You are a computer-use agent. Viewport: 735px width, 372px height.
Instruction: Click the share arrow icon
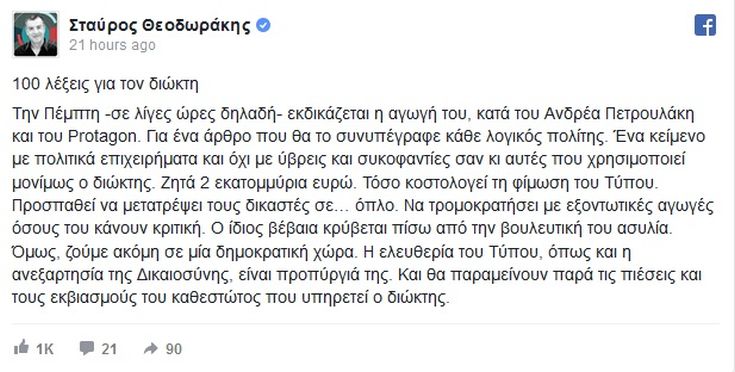151,348
